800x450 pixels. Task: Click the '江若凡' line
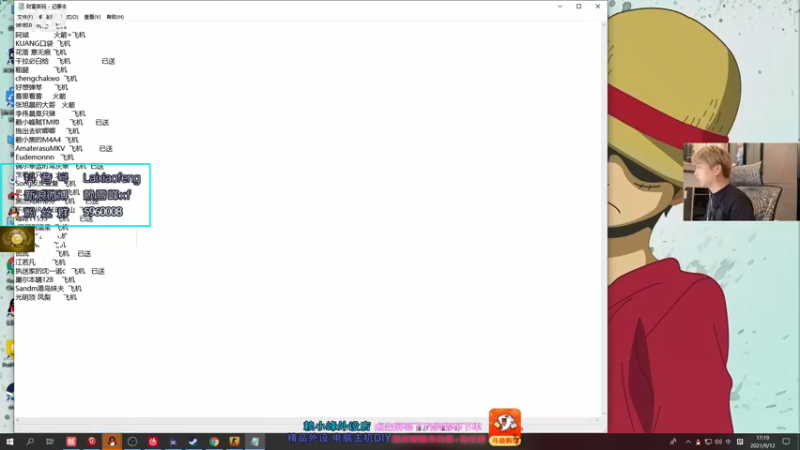[40, 262]
